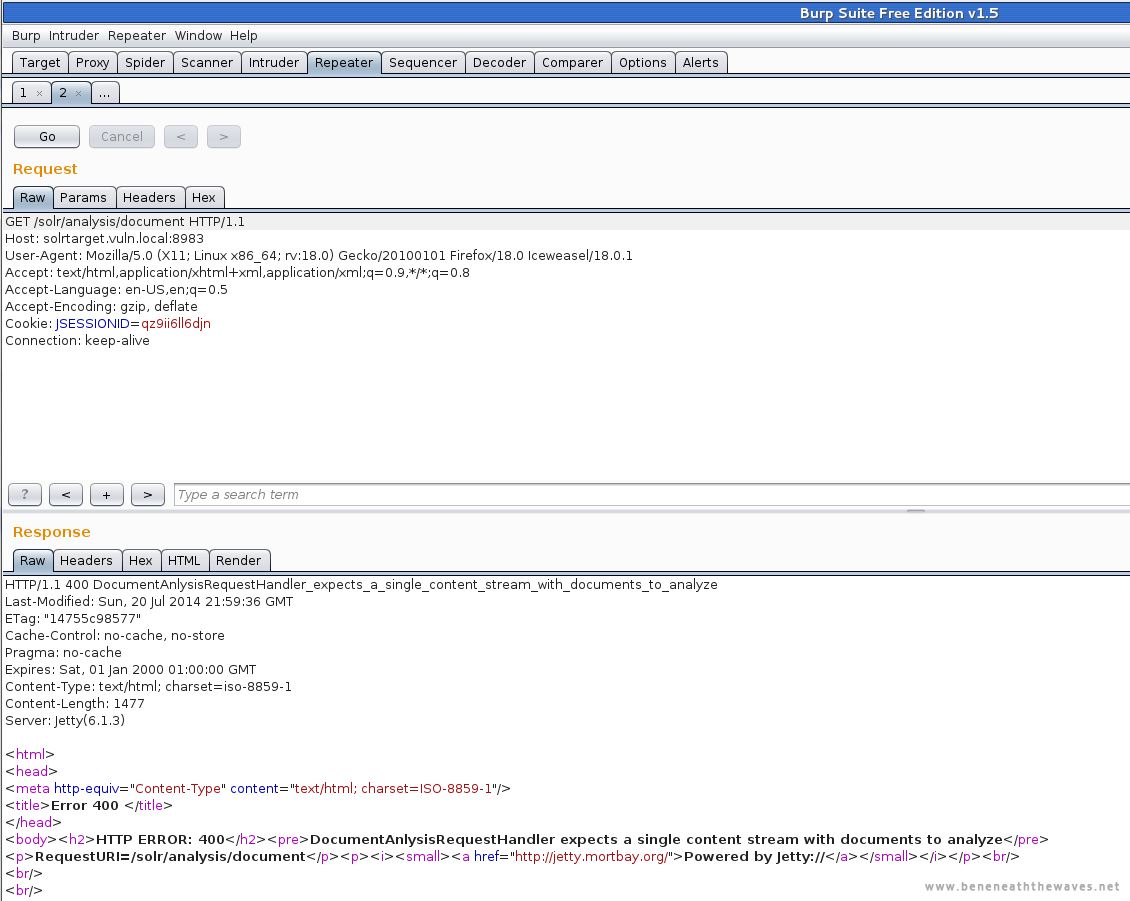Screen dimensions: 1130x901
Task: Click the ETag response header
Action: click(x=73, y=618)
